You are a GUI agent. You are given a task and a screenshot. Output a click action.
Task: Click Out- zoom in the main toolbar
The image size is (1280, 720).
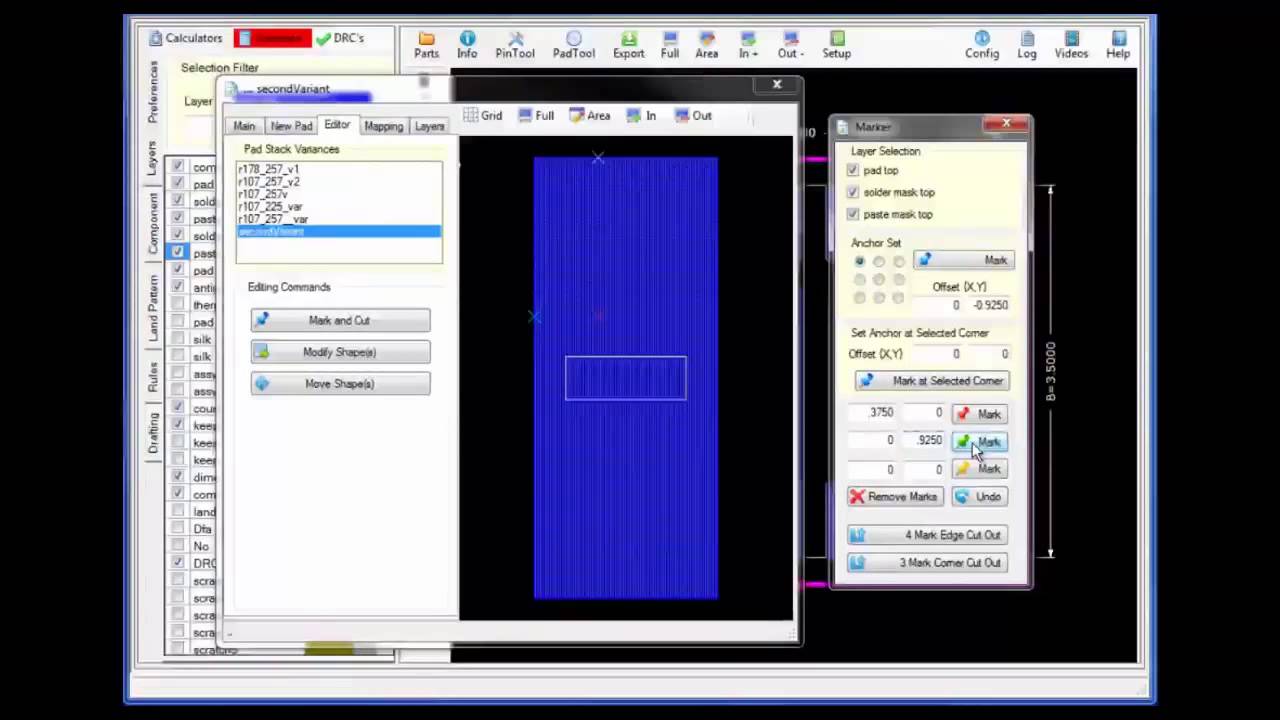point(789,45)
